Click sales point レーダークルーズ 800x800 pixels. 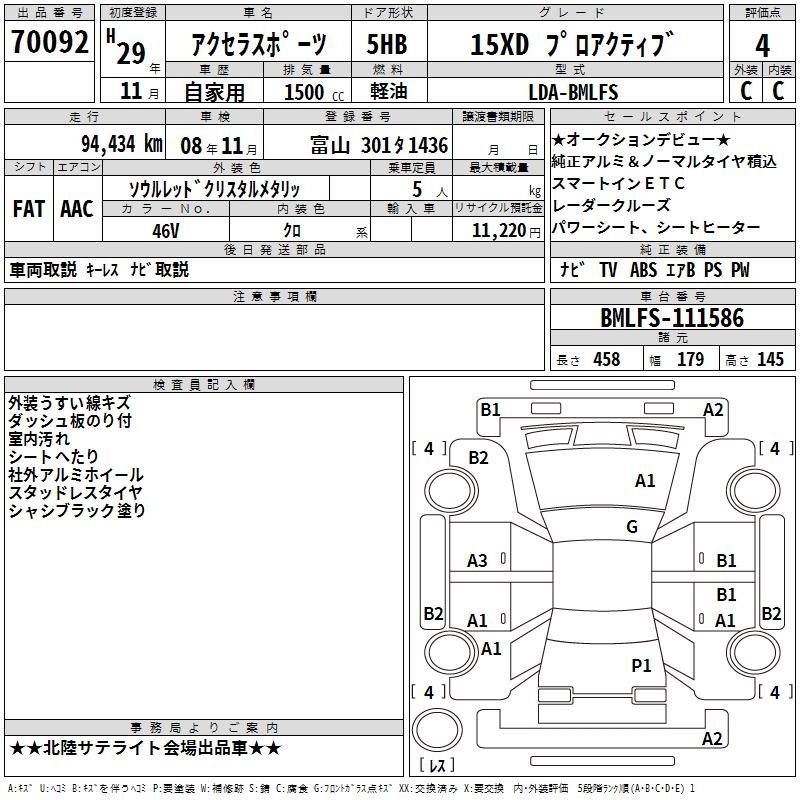tap(611, 206)
